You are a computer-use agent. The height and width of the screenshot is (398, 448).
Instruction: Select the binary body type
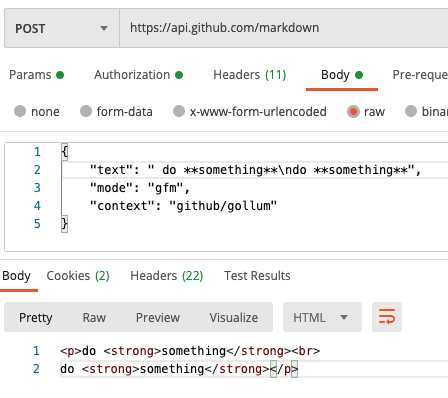pyautogui.click(x=426, y=111)
